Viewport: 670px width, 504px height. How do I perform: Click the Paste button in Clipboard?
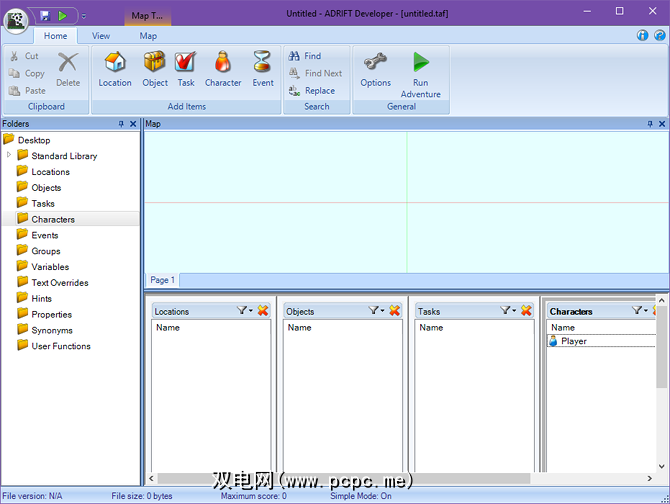click(x=27, y=91)
